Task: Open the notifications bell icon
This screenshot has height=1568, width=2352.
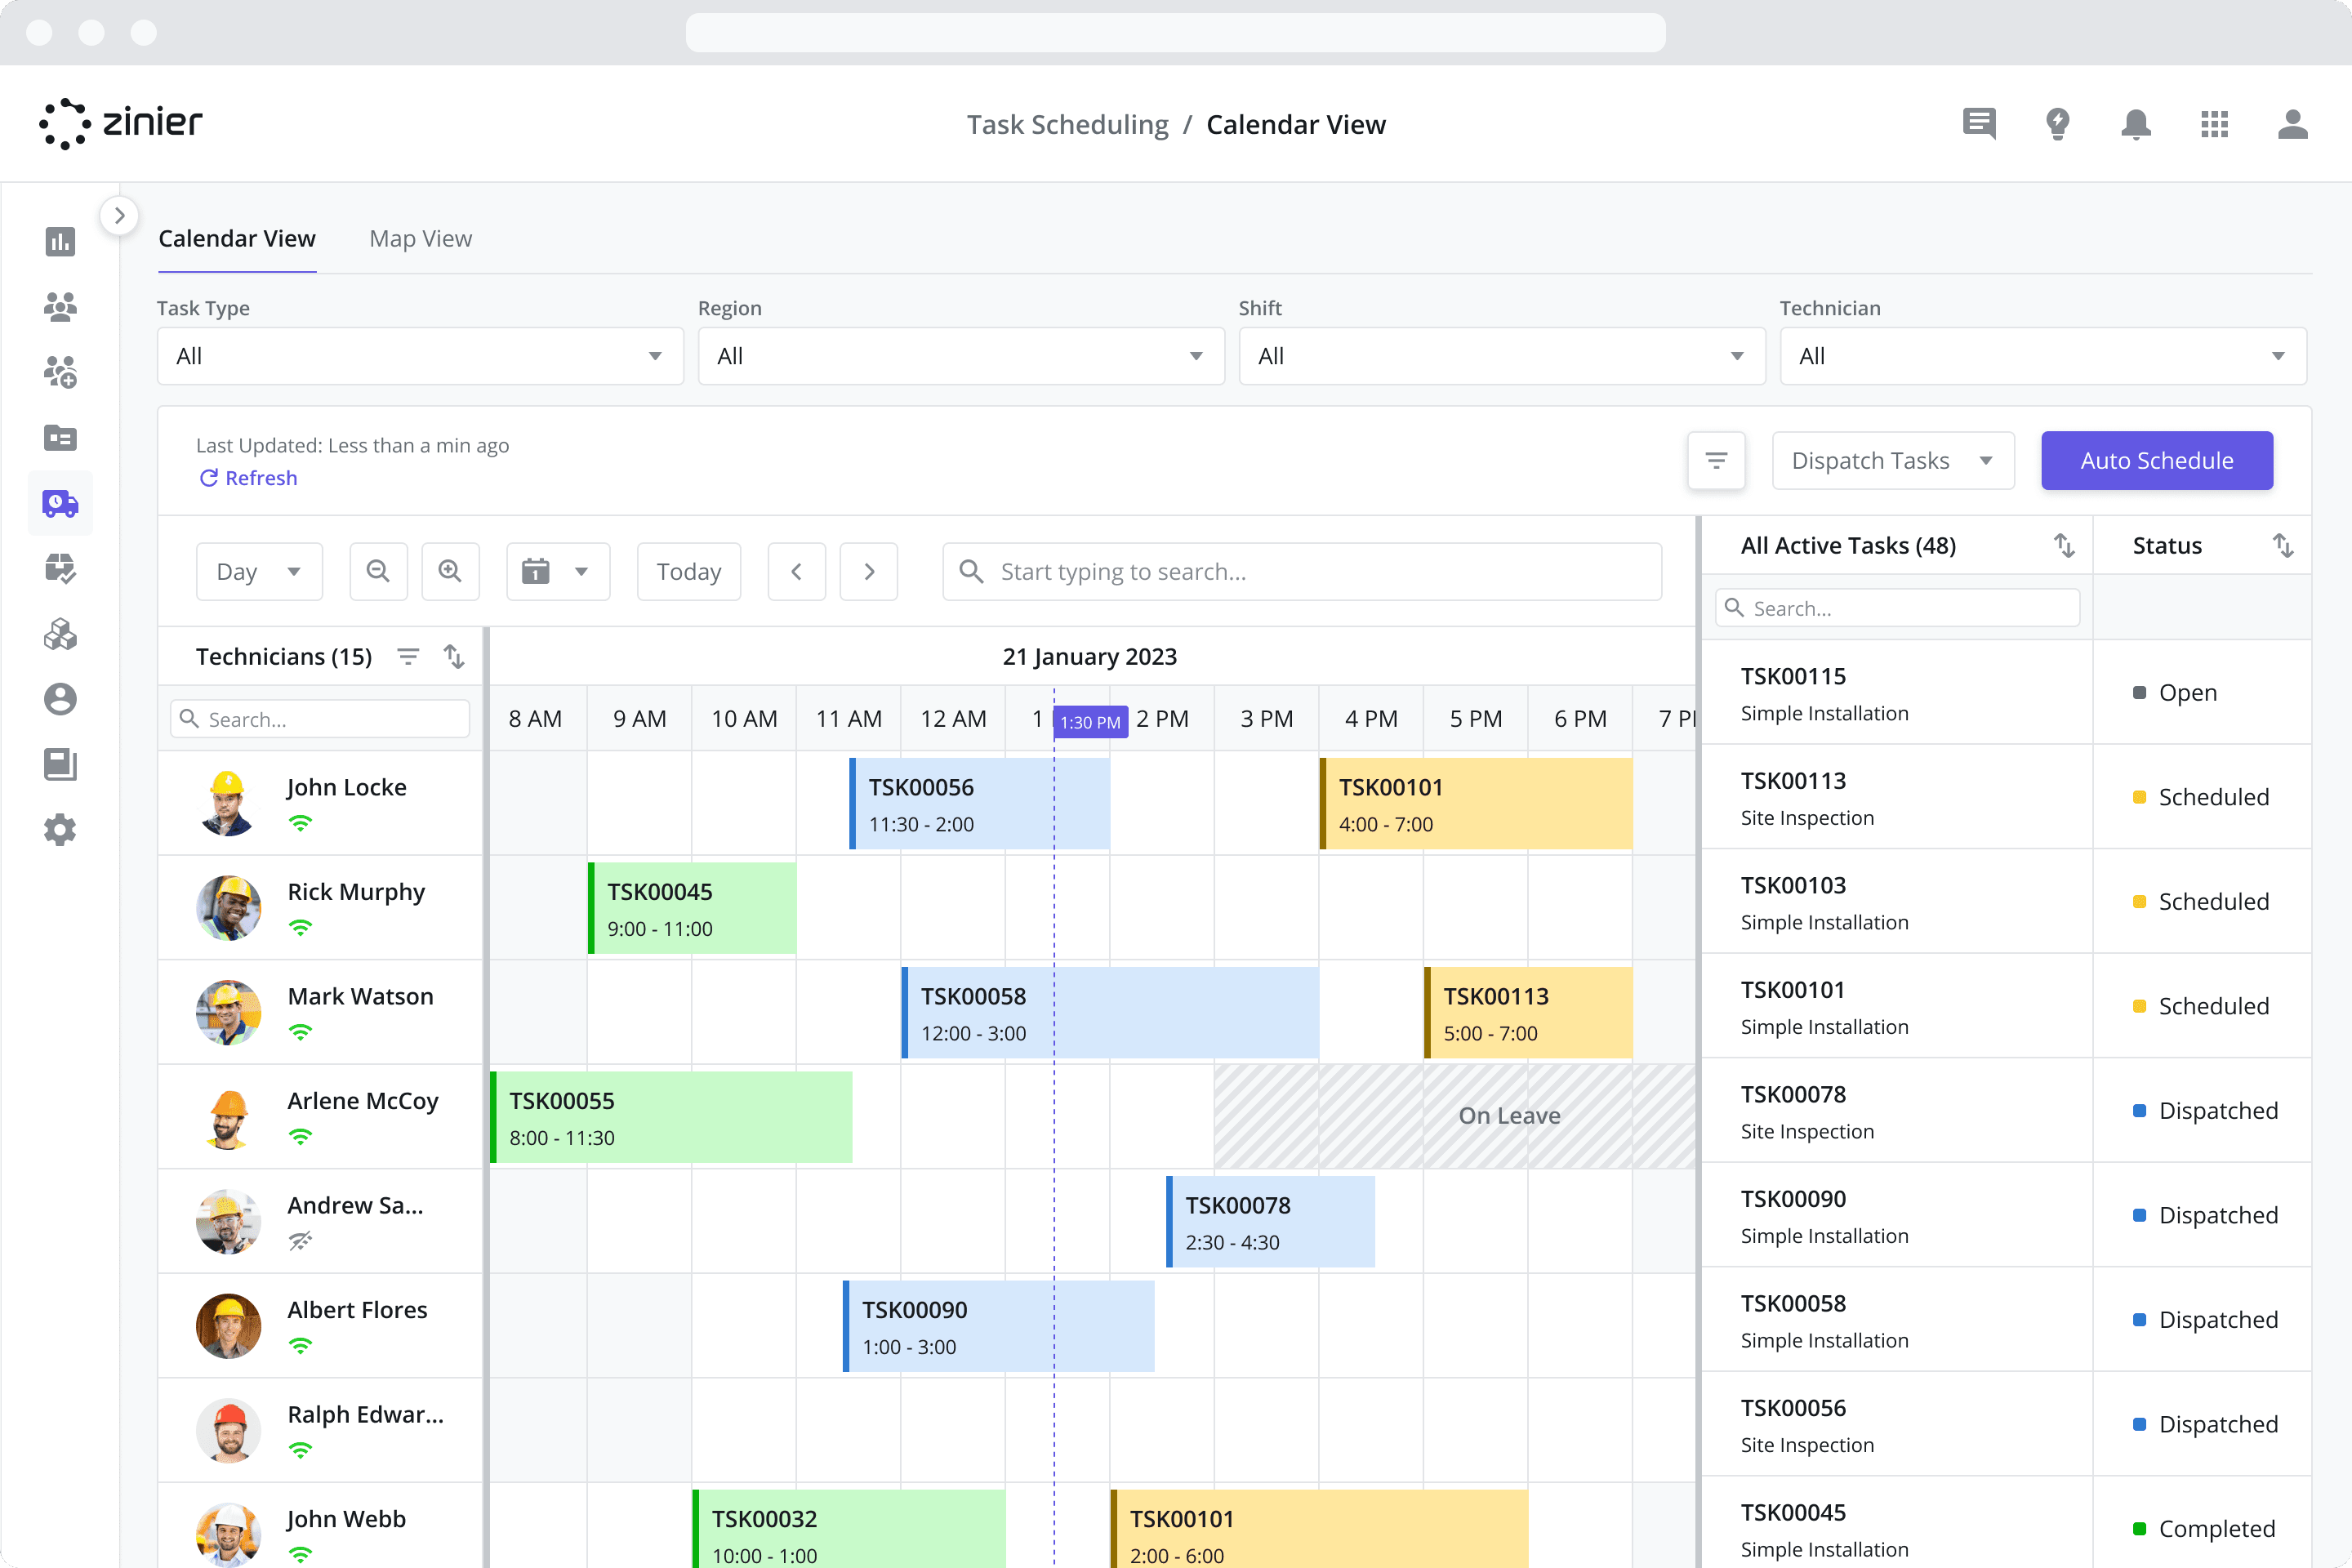Action: pyautogui.click(x=2136, y=124)
